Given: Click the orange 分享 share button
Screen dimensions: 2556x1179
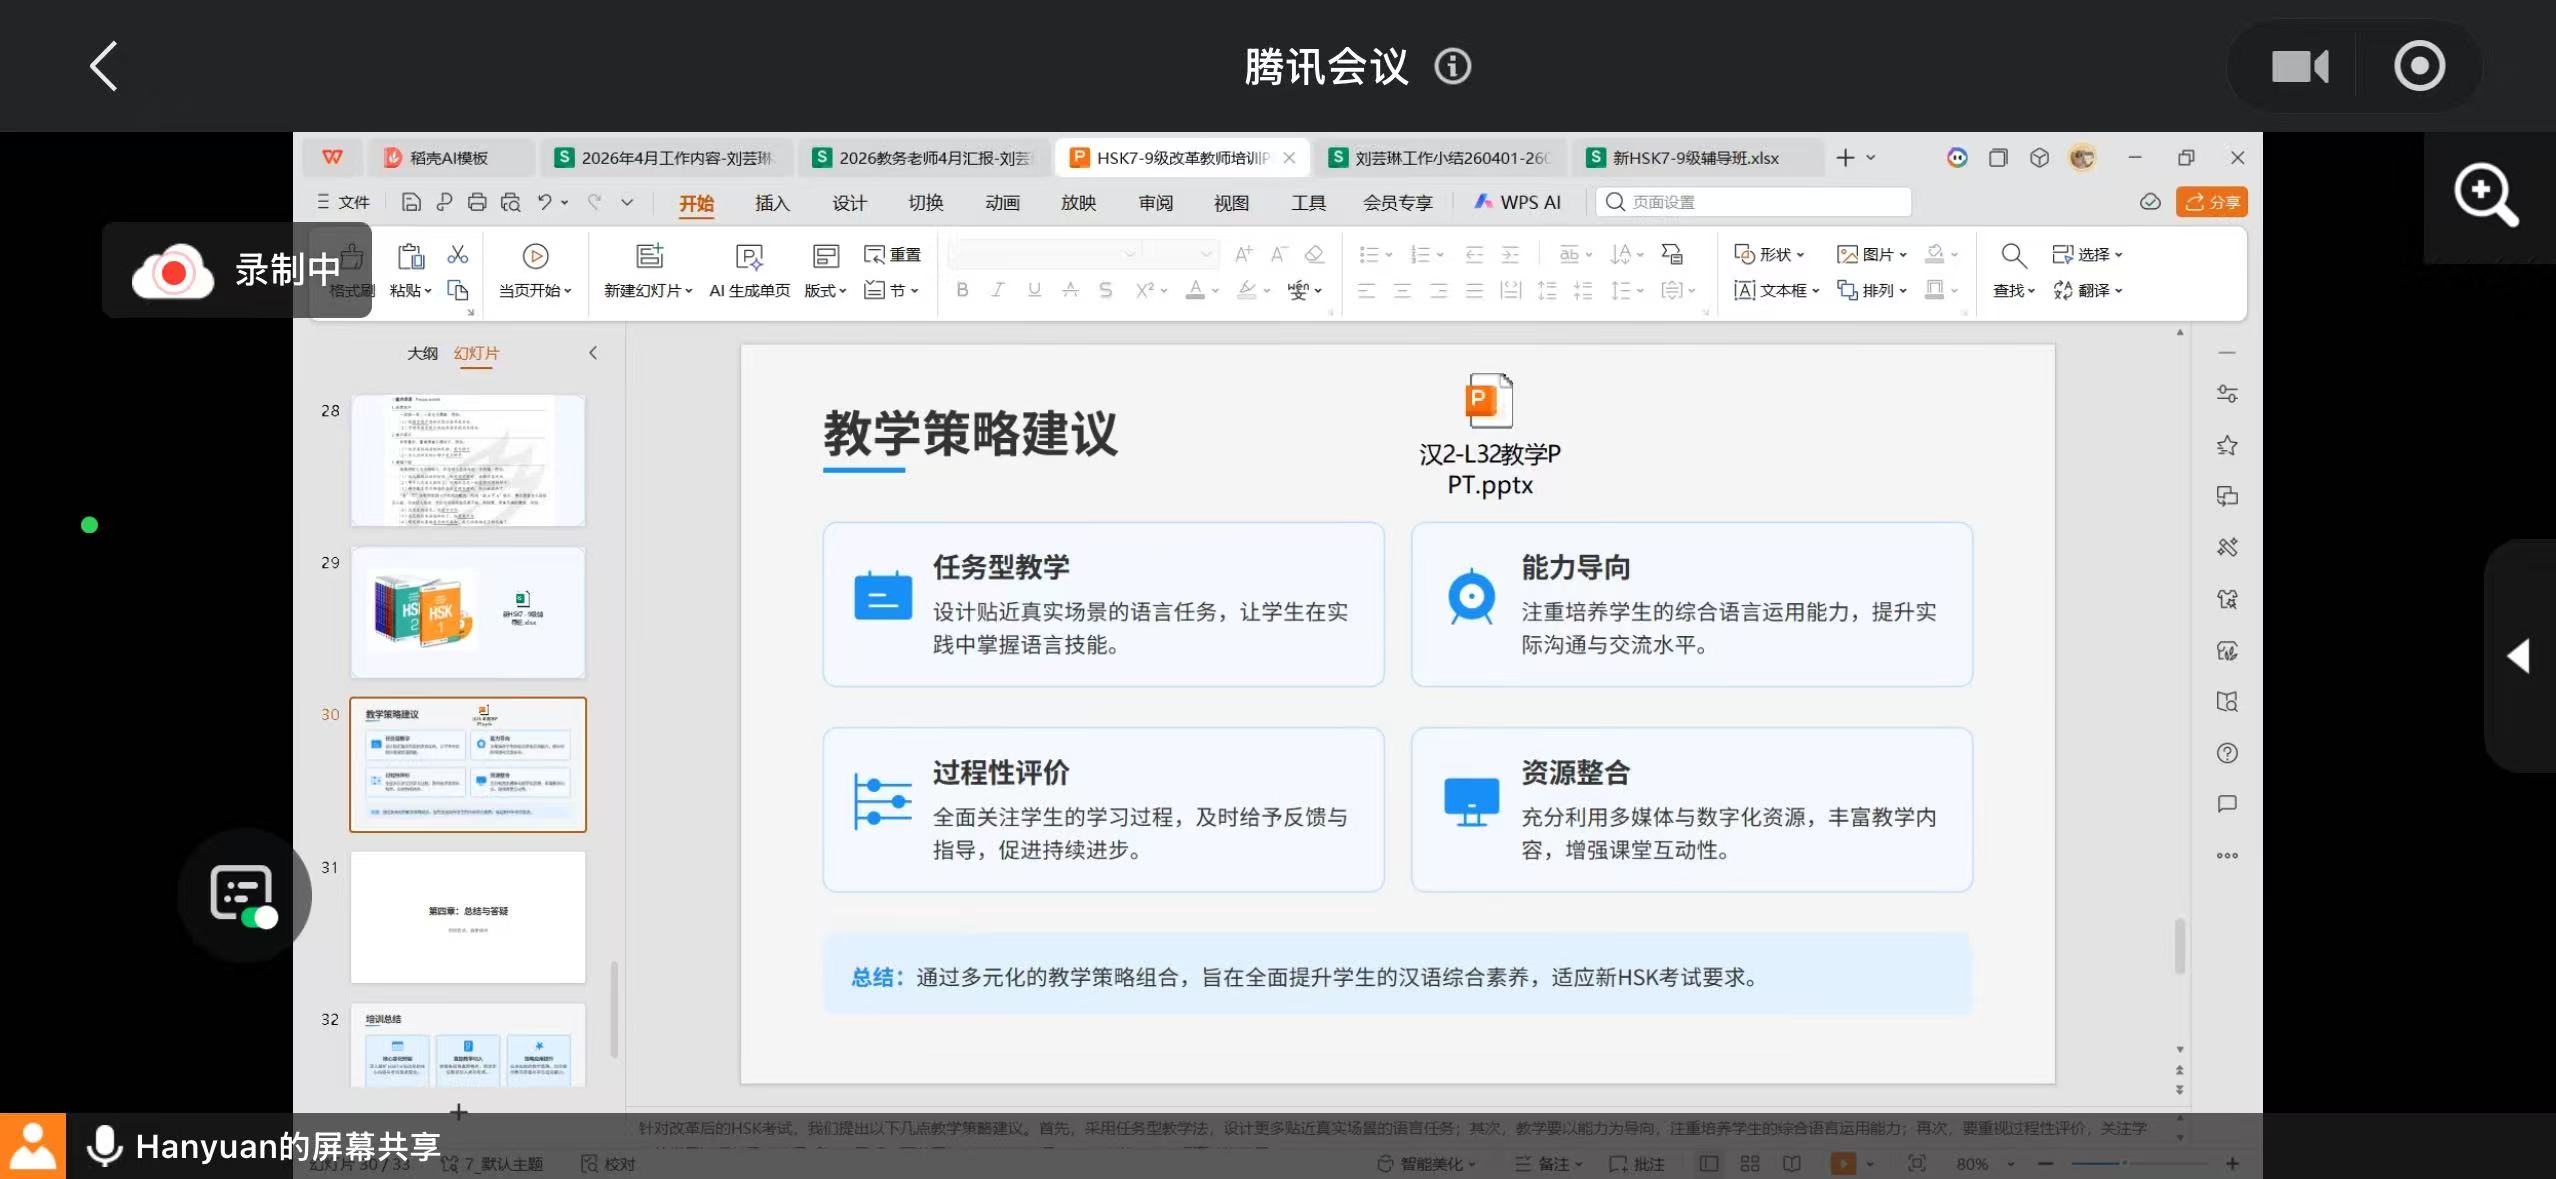Looking at the screenshot, I should (2211, 202).
